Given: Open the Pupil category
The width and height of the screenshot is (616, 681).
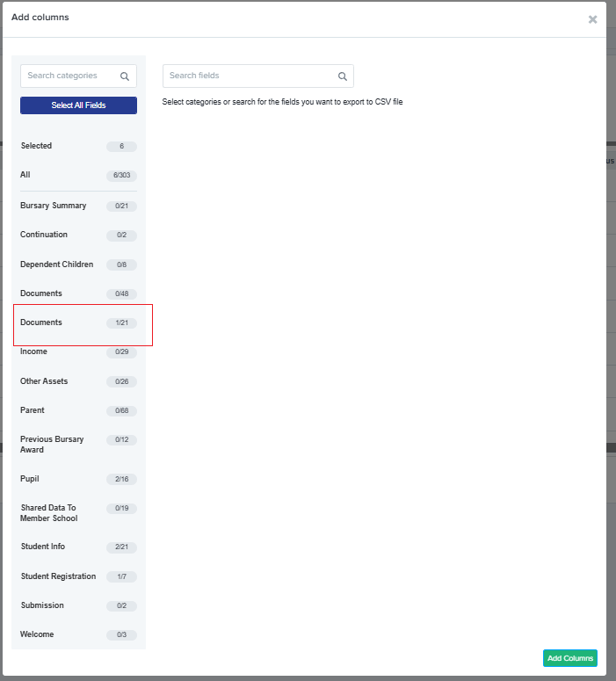Looking at the screenshot, I should click(78, 479).
